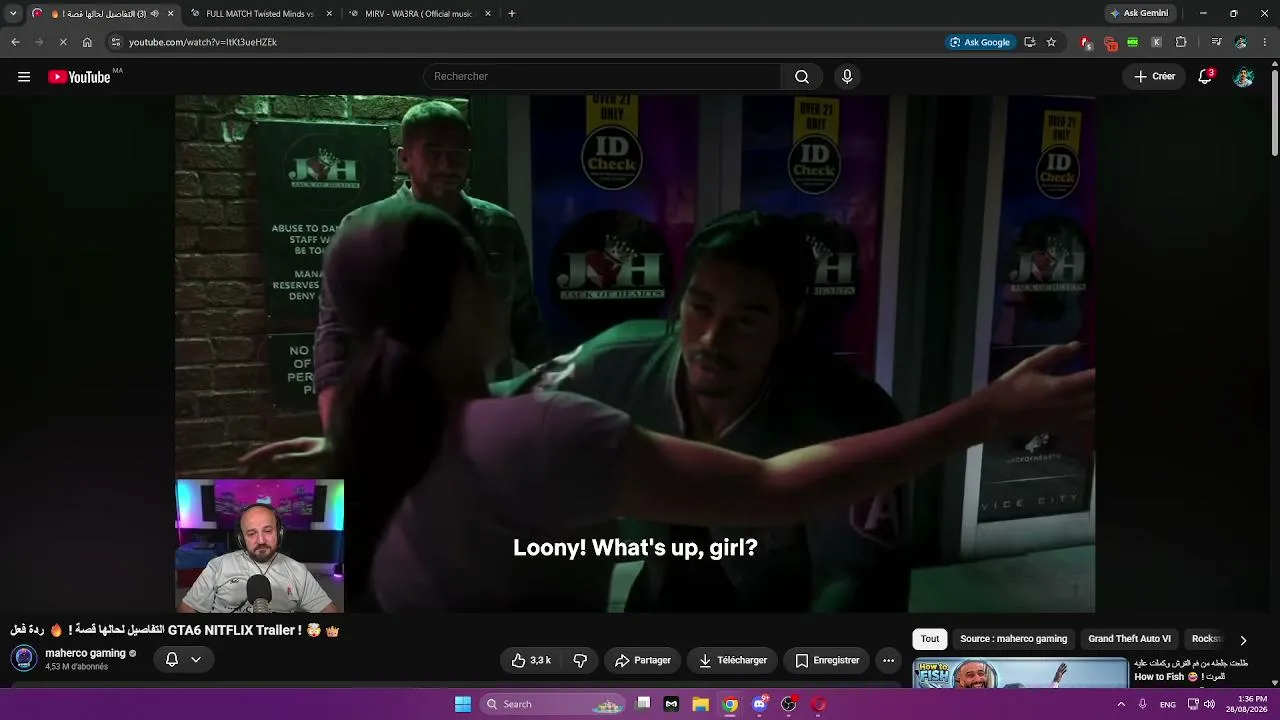Like the video with 3,3 k likes
The width and height of the screenshot is (1280, 720).
click(531, 660)
